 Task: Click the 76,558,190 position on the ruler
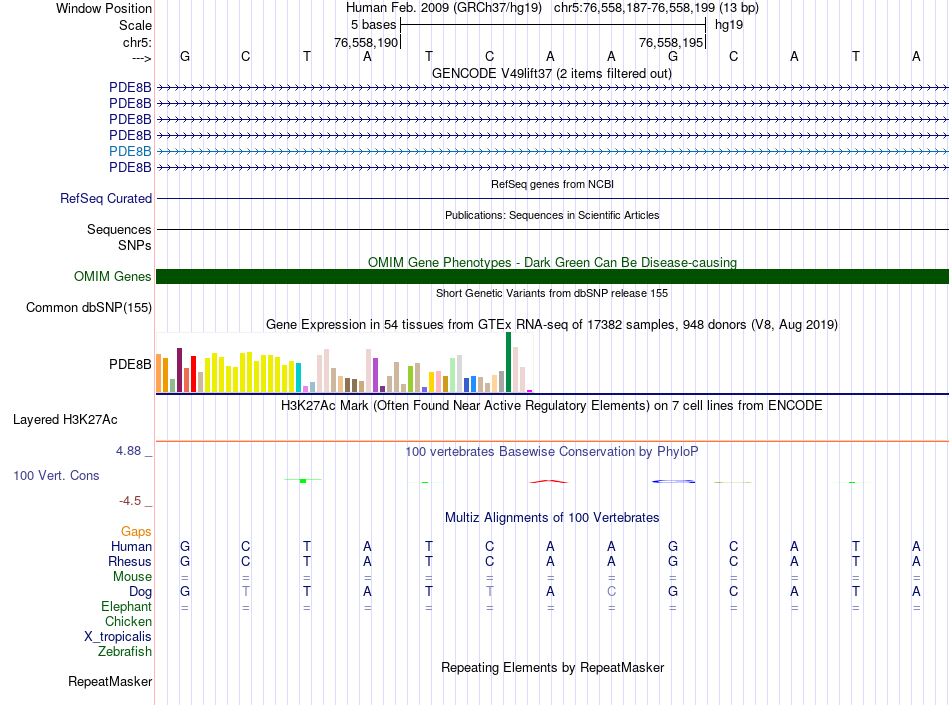(366, 43)
